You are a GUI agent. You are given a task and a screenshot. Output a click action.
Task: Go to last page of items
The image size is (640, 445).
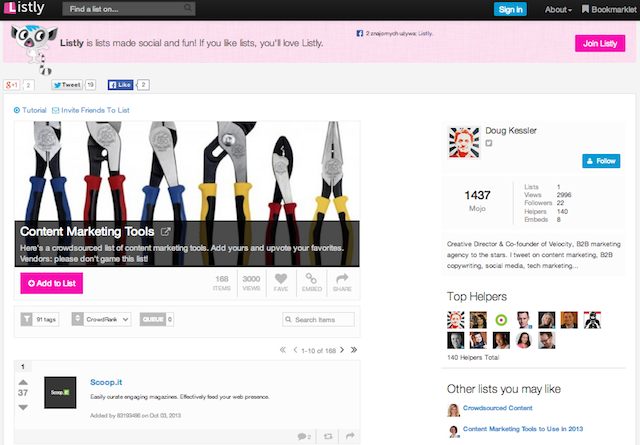[354, 350]
